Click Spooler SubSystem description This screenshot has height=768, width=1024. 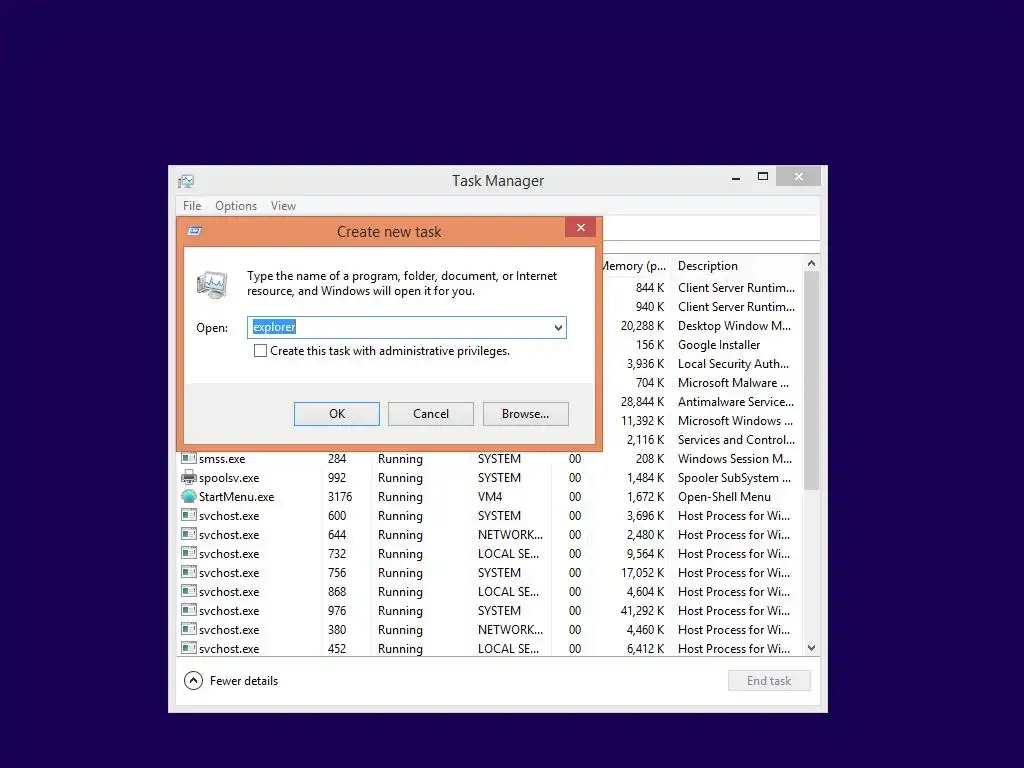pos(735,477)
